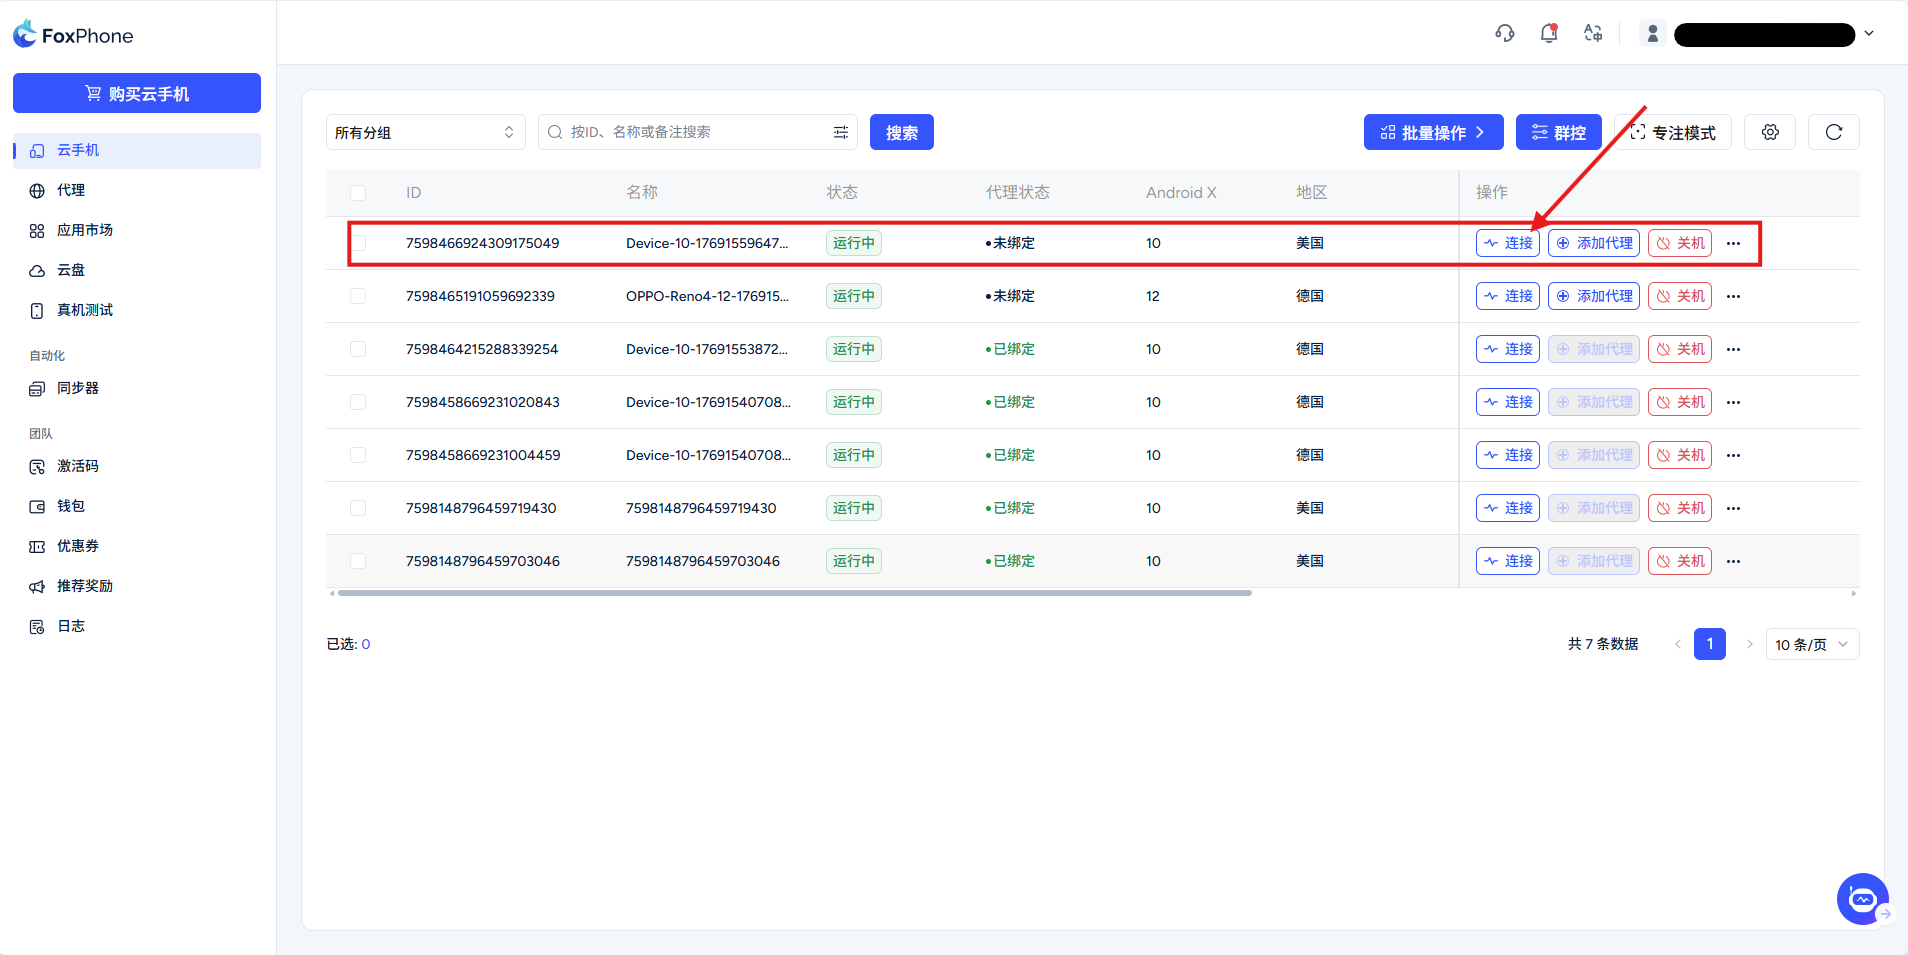
Task: Click 添加代理 for the OPPO-Reno4 device
Action: 1593,296
